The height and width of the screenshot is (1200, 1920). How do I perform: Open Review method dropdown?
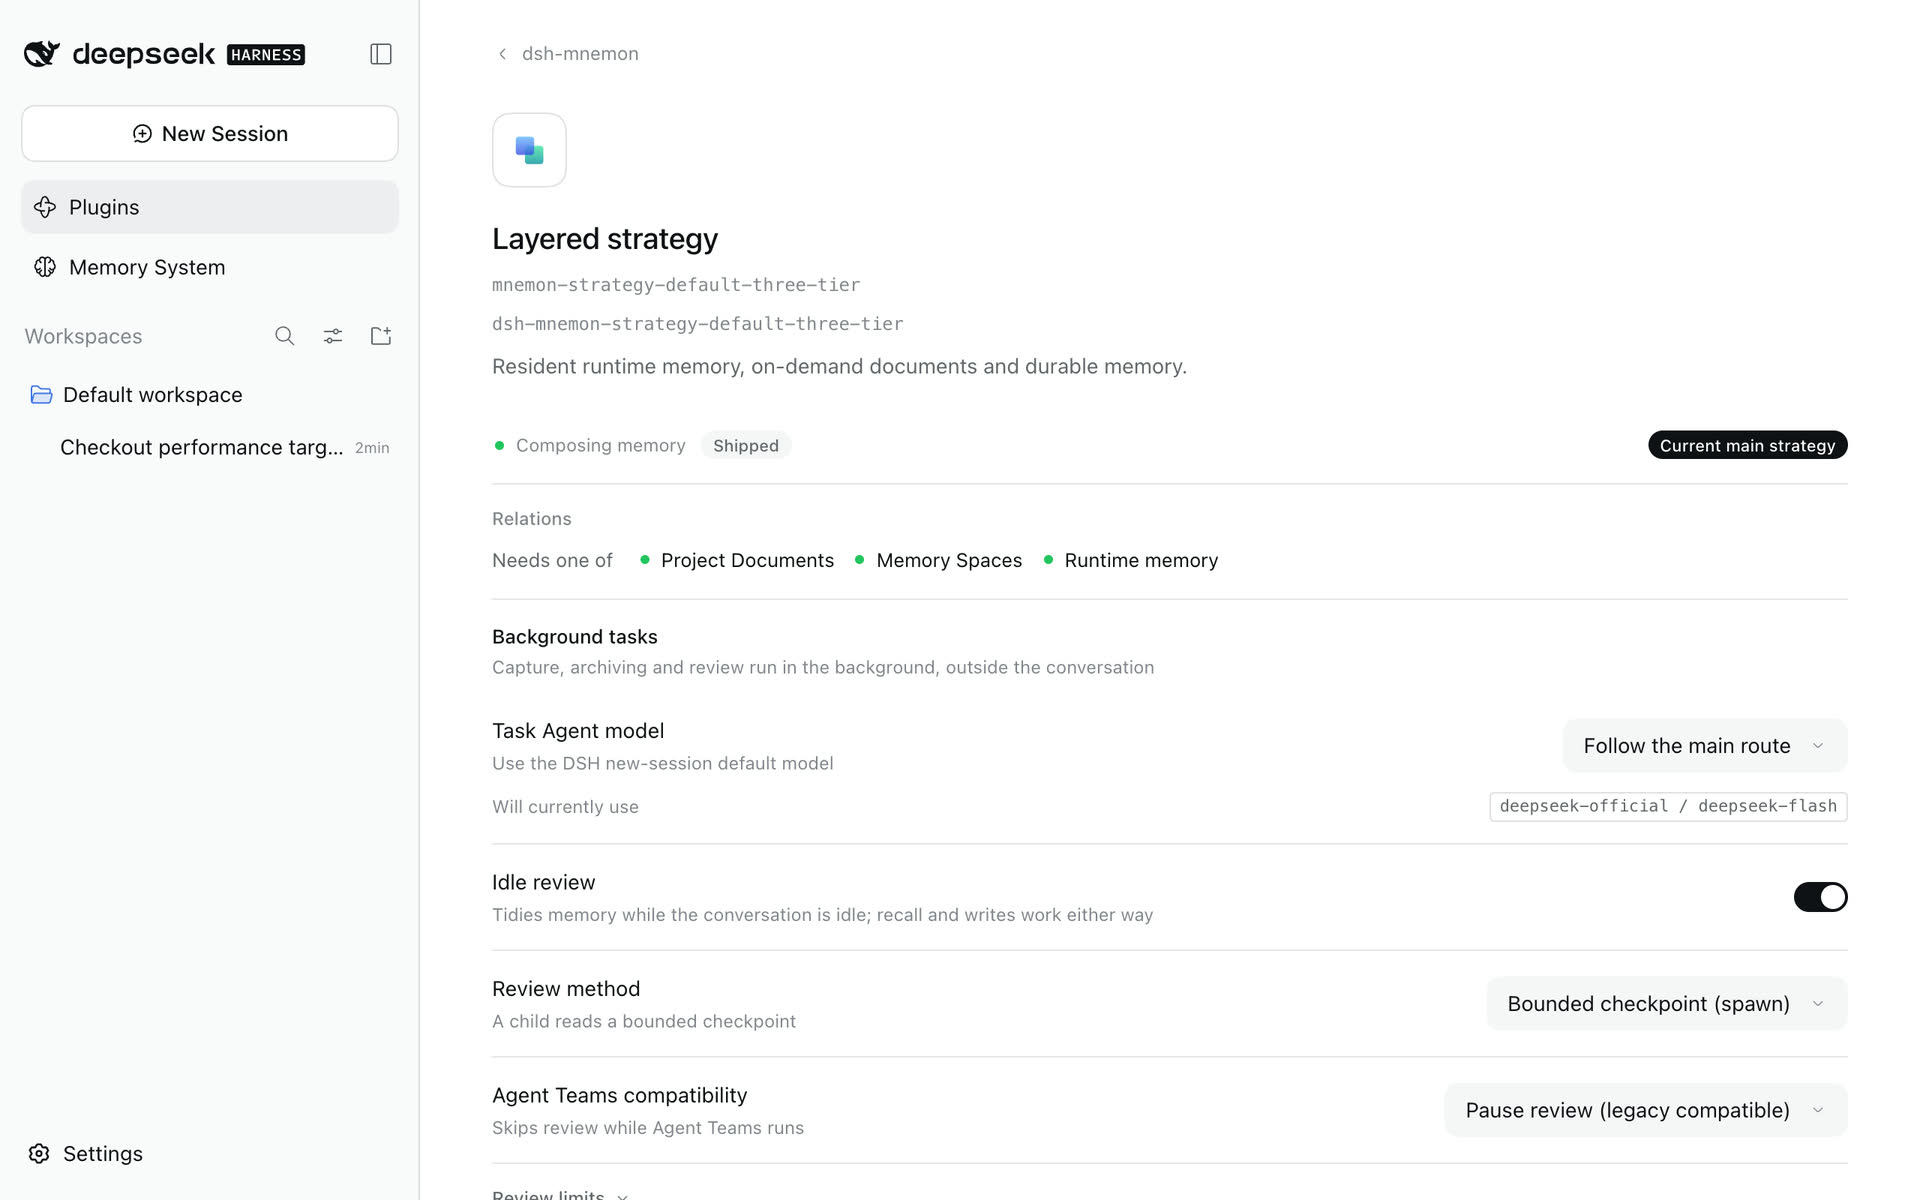tap(1666, 1004)
